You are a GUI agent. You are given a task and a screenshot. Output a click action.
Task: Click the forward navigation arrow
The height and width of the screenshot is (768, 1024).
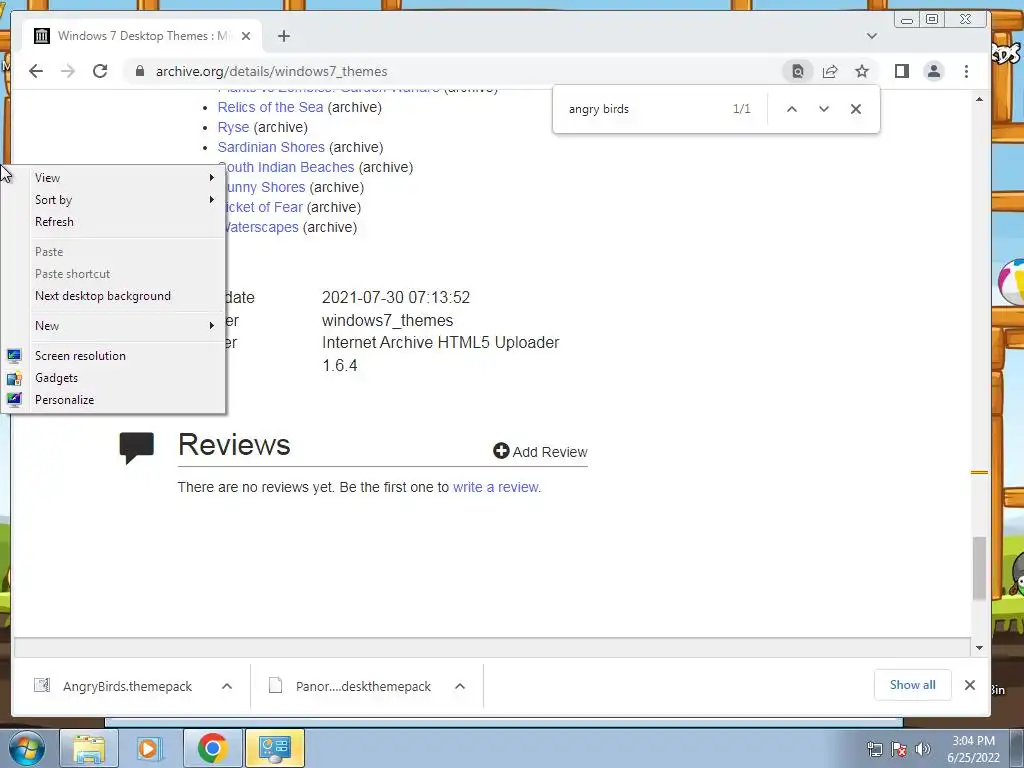point(68,71)
